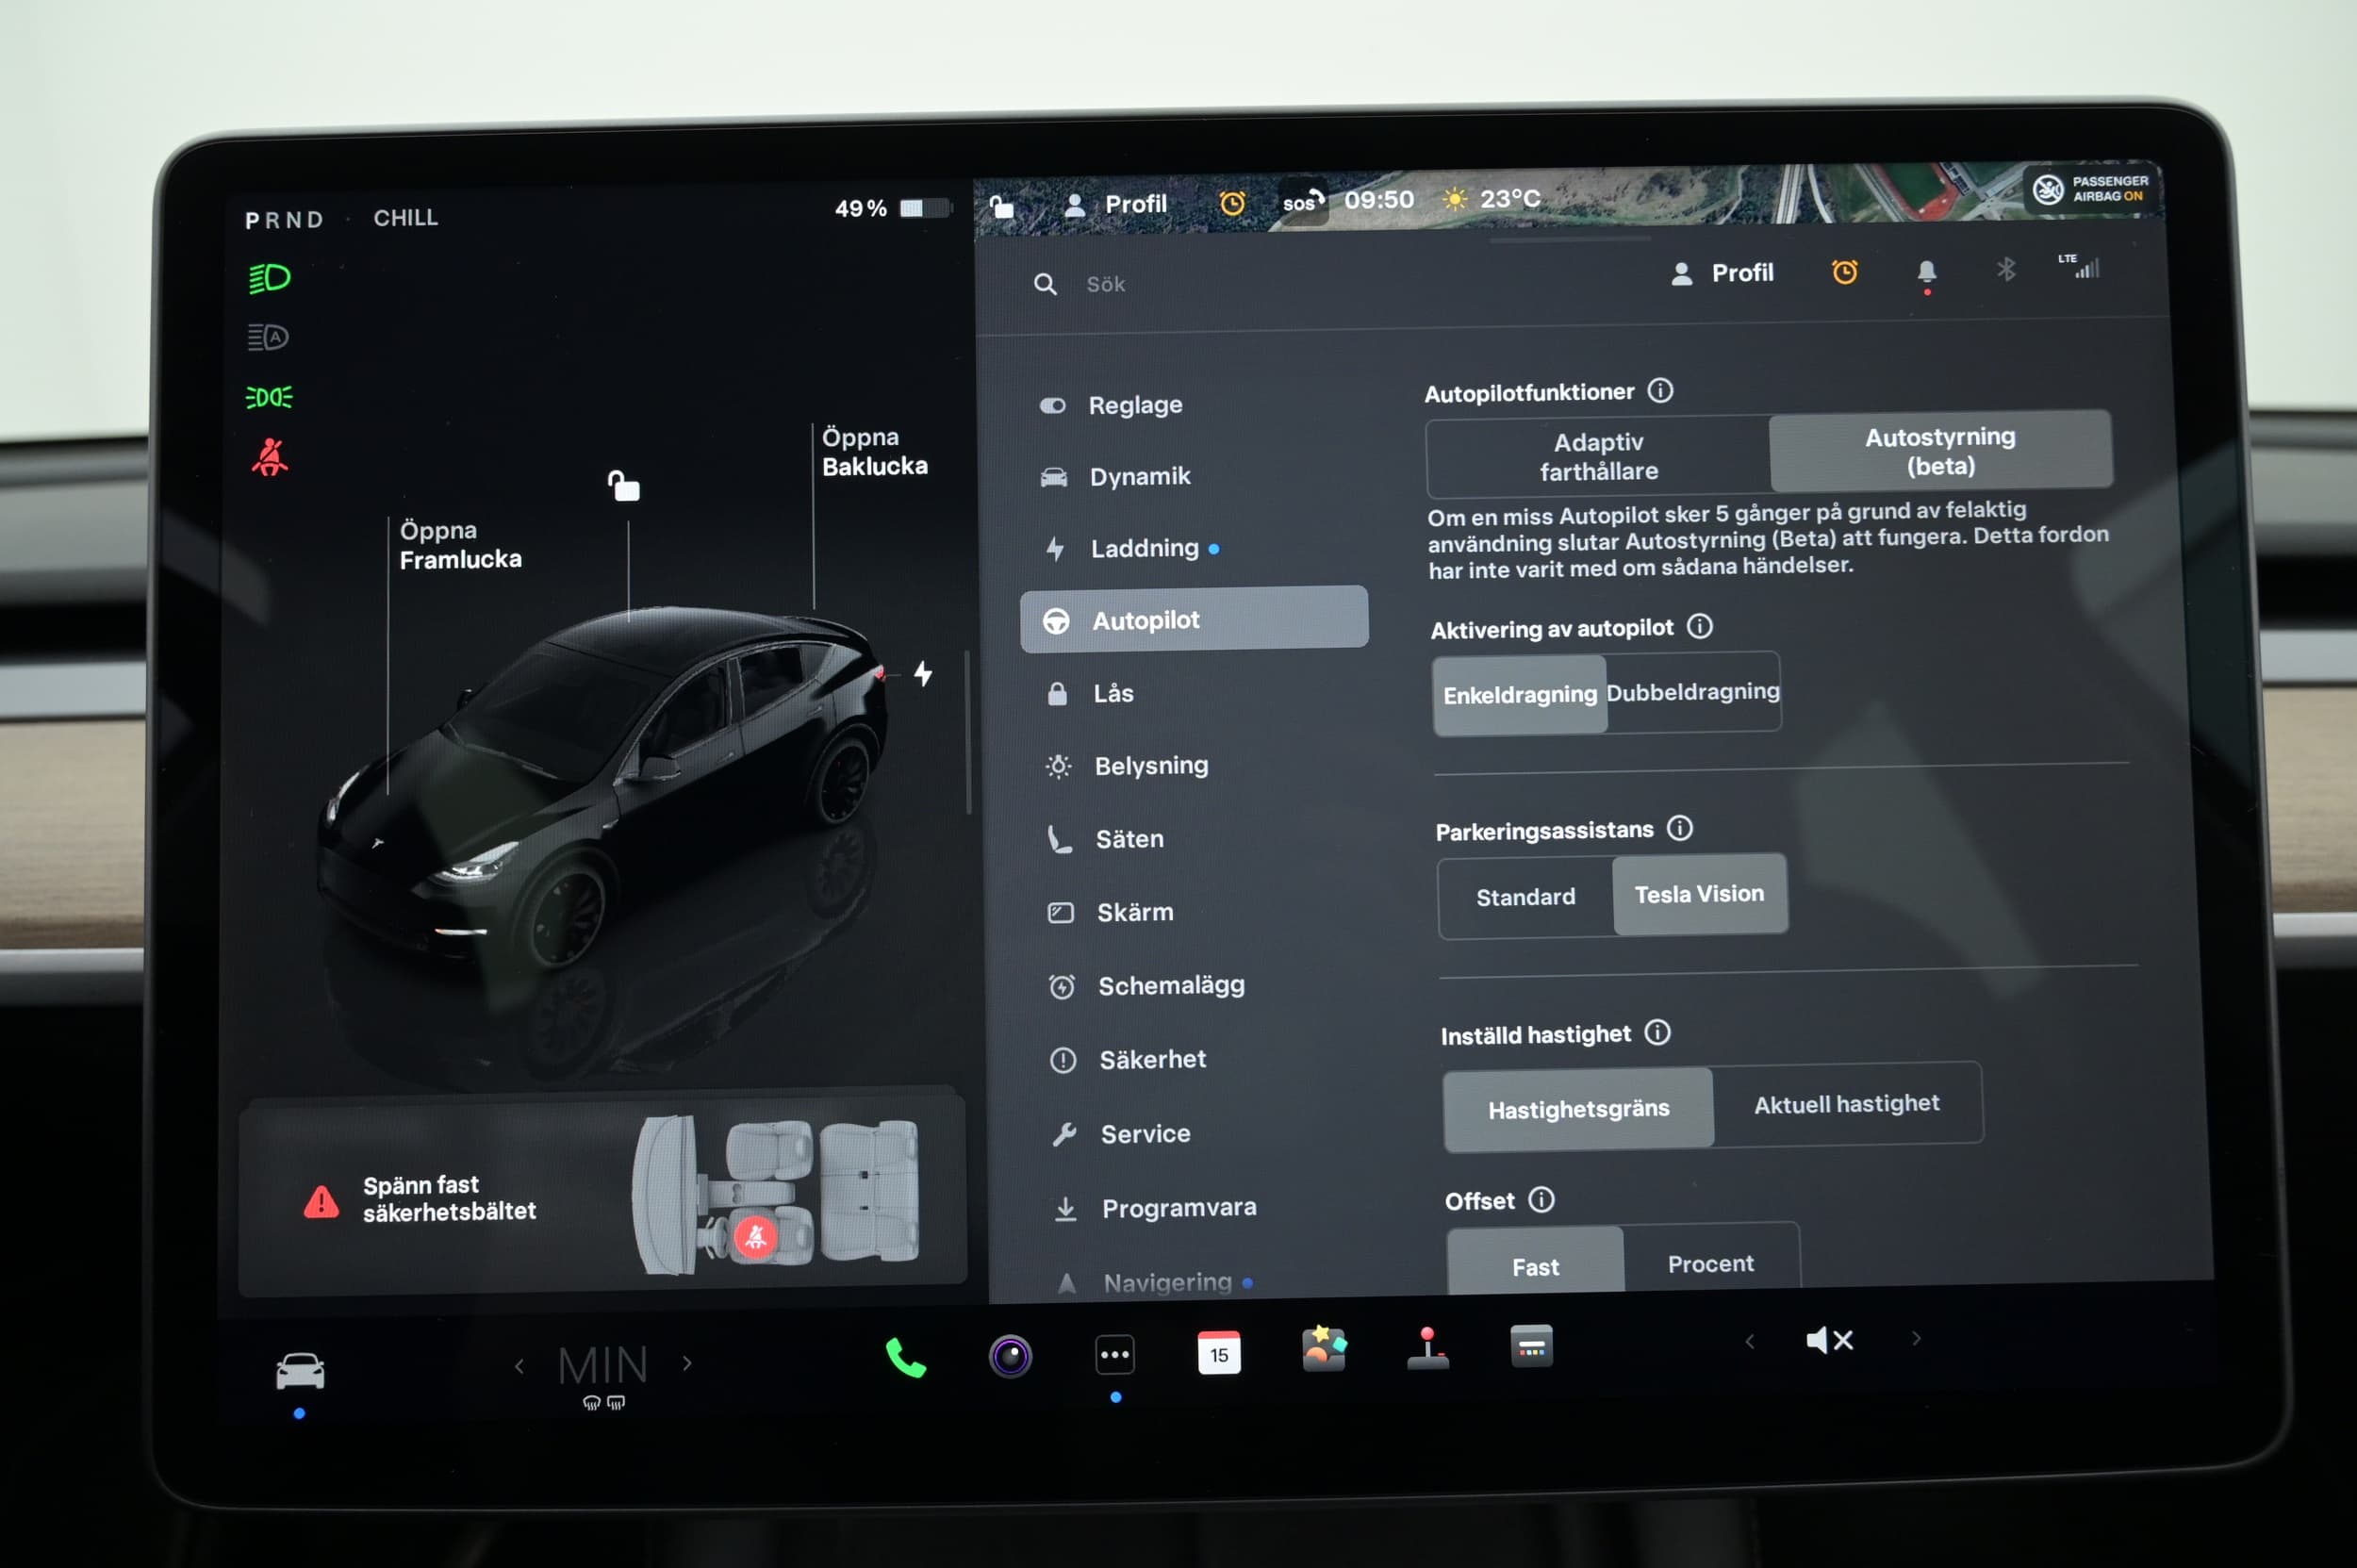The image size is (2357, 1568).
Task: Tap the car controls icon in bottom bar
Action: 300,1370
